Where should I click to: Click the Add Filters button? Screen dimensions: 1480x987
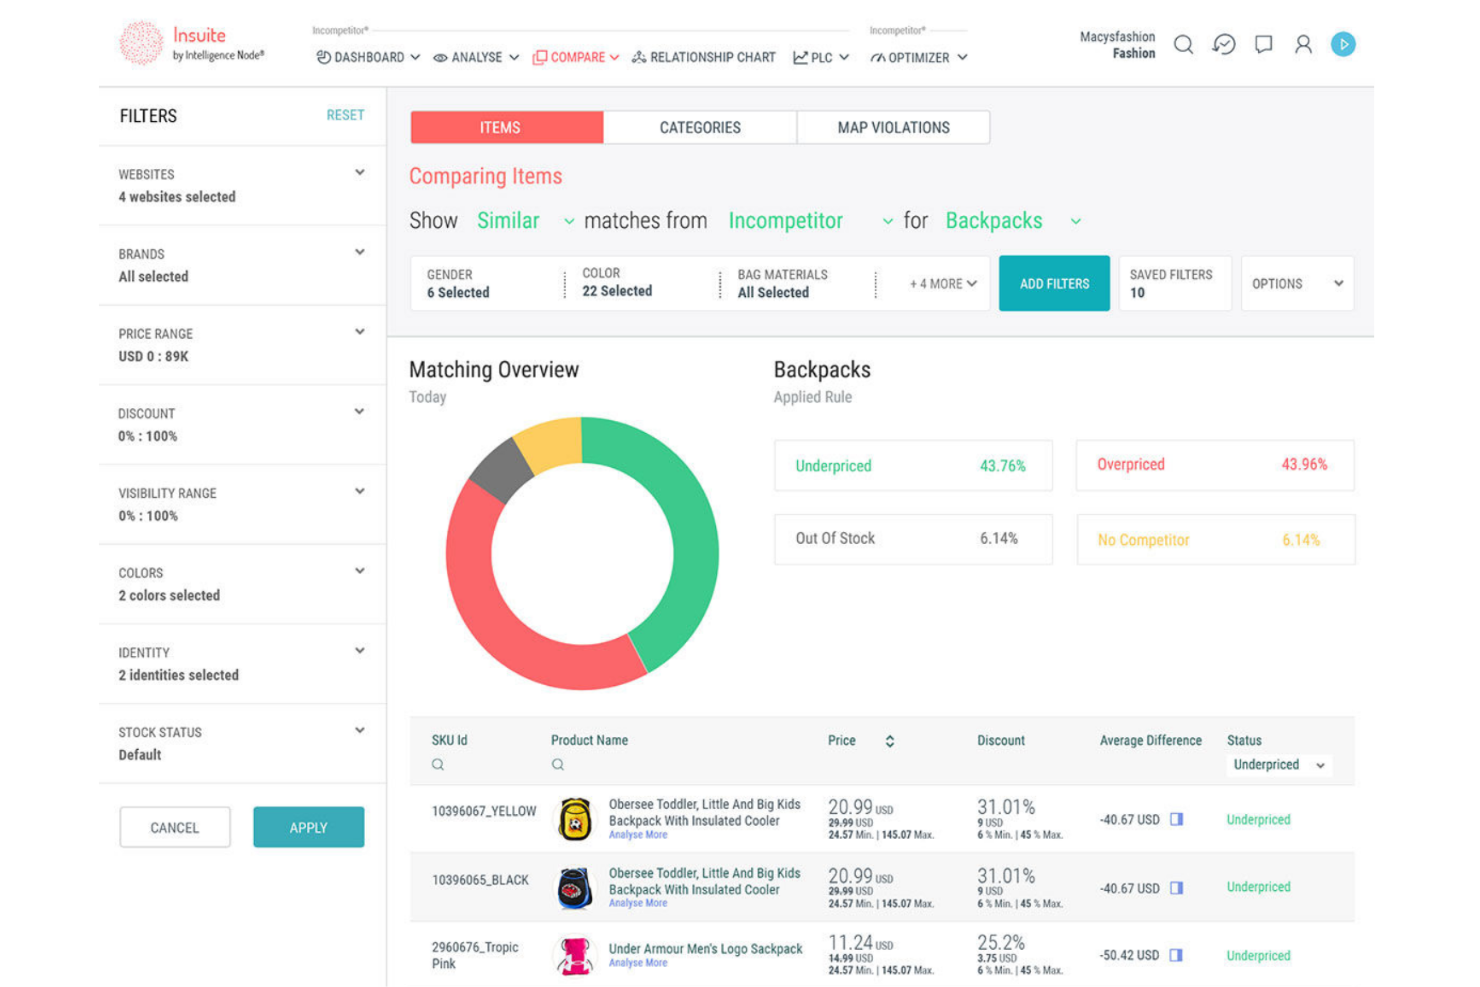pyautogui.click(x=1054, y=284)
